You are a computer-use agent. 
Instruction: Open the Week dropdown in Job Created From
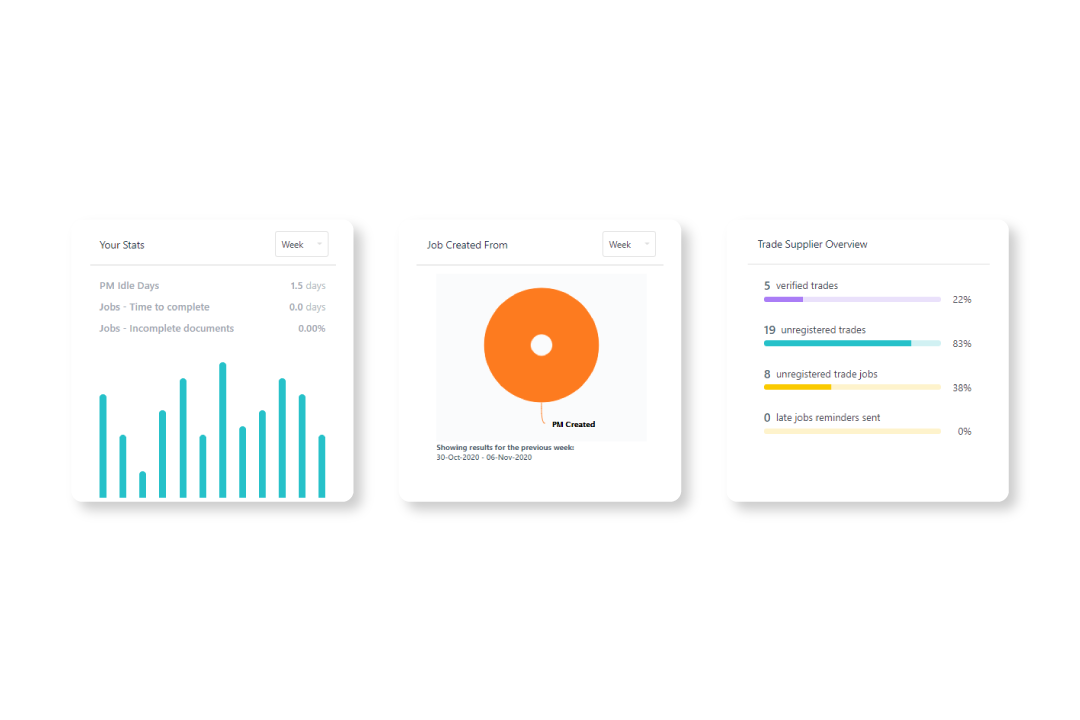(x=629, y=245)
